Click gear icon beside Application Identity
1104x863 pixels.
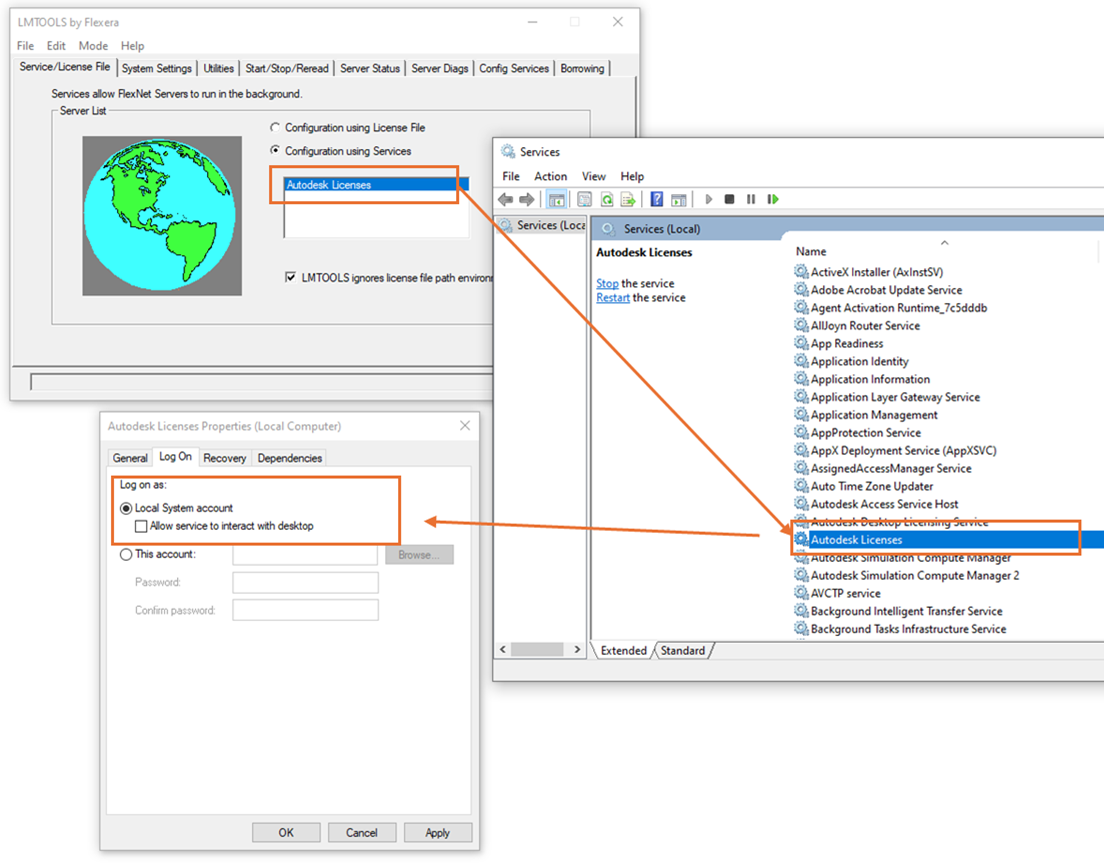[x=801, y=360]
